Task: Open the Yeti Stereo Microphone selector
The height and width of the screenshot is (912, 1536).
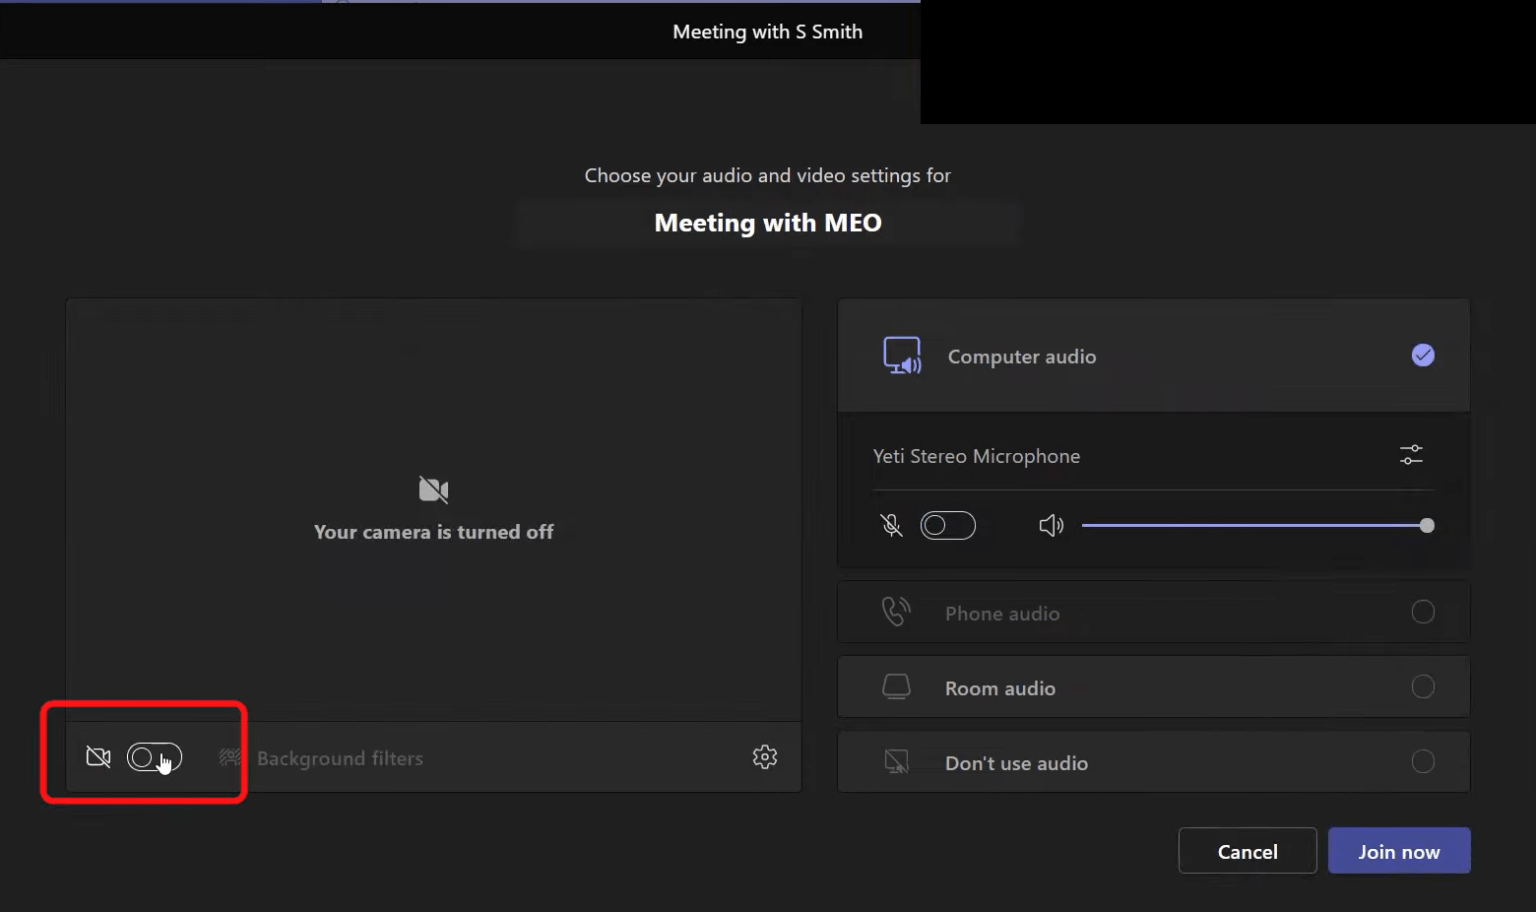Action: click(x=976, y=456)
